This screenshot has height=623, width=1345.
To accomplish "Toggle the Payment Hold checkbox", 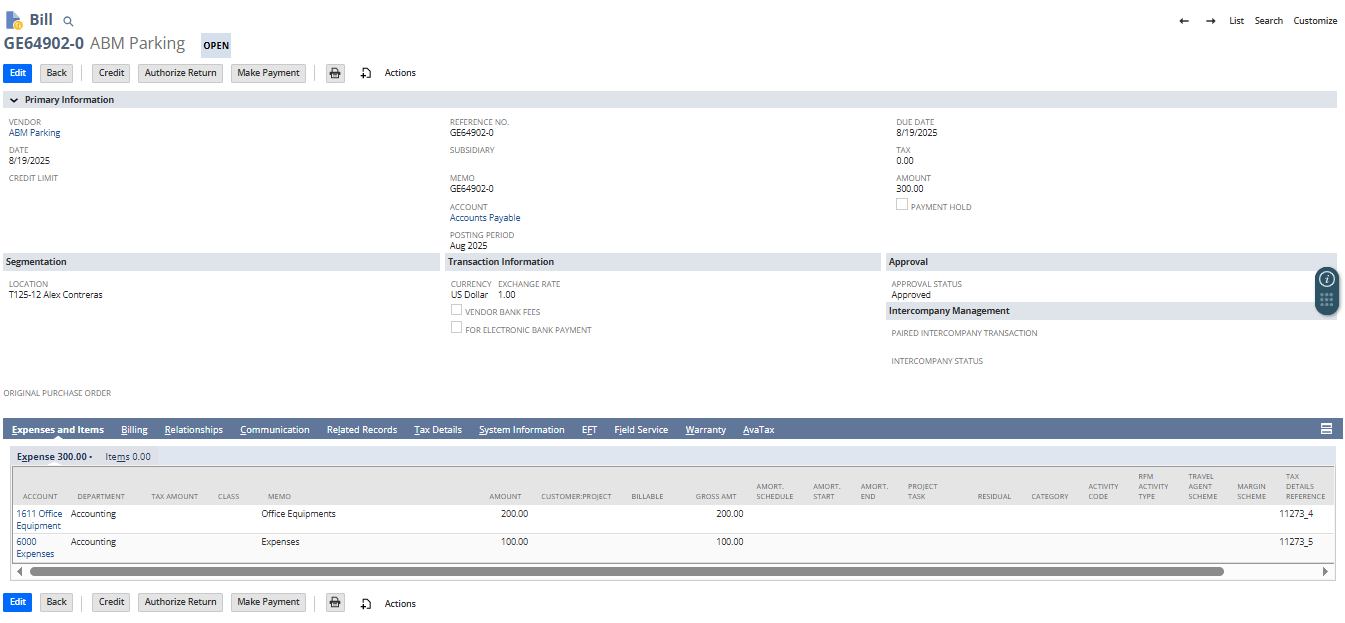I will pyautogui.click(x=902, y=205).
